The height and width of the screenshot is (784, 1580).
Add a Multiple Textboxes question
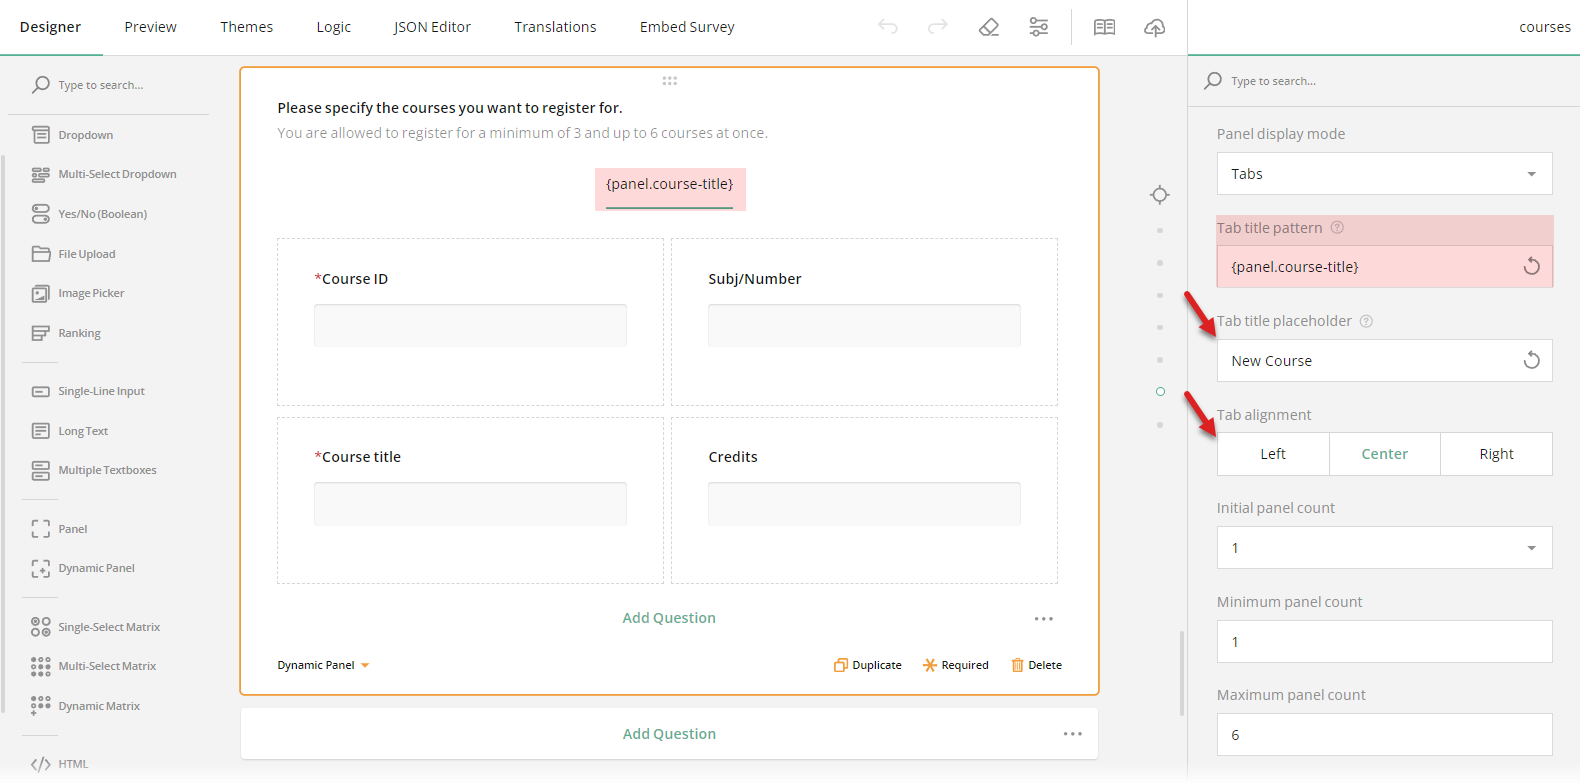click(x=94, y=470)
